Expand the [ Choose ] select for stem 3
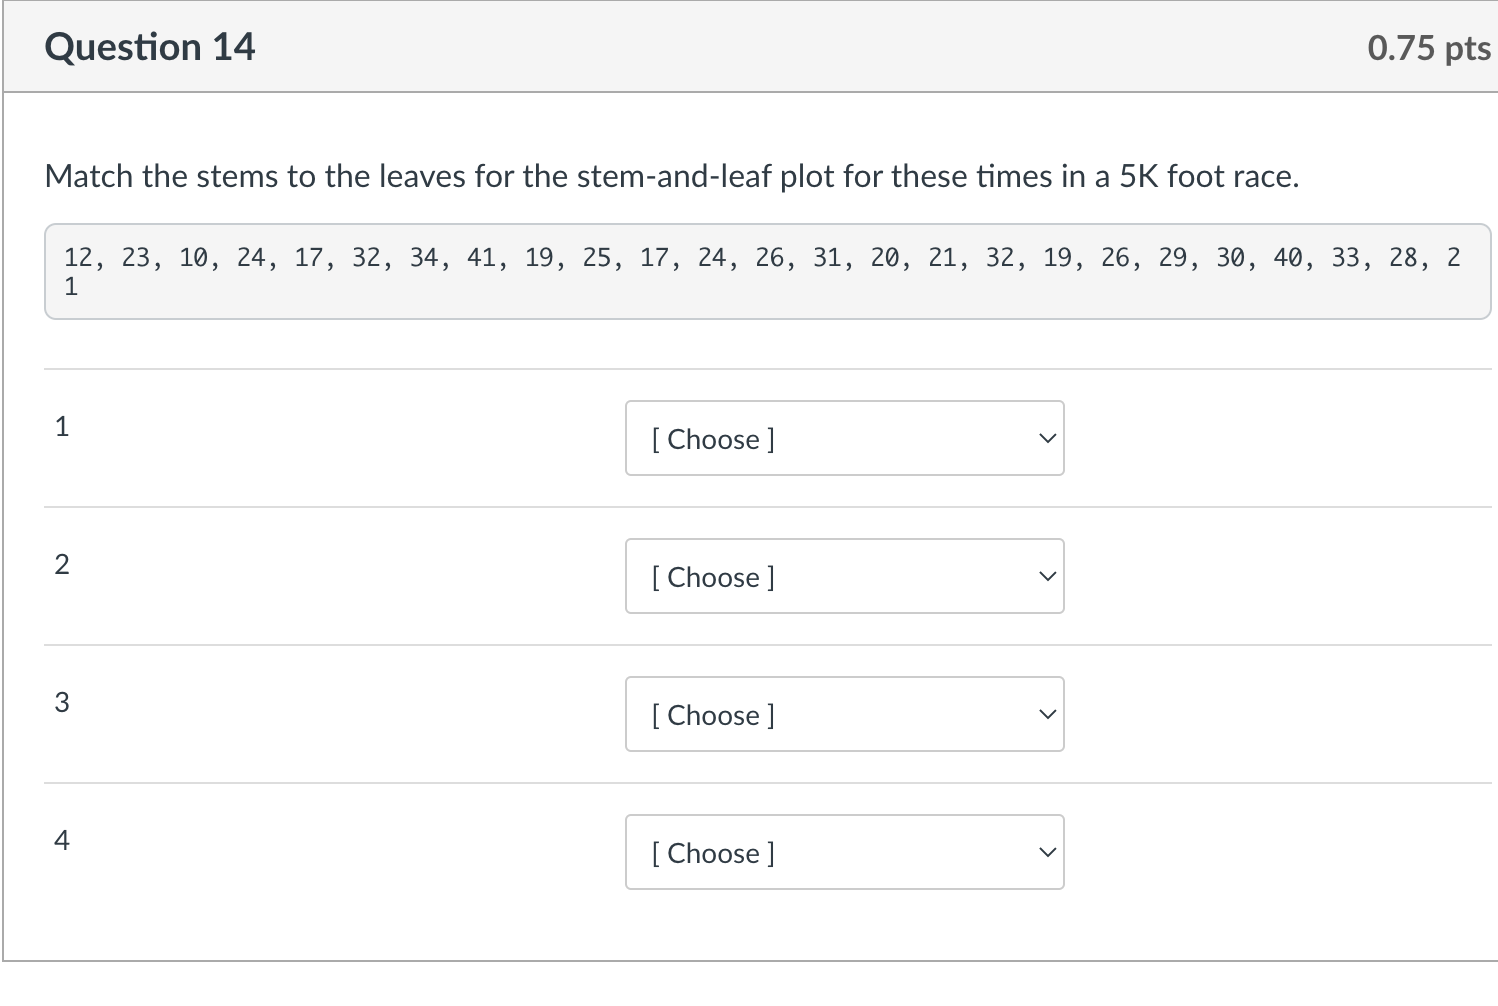 (844, 714)
